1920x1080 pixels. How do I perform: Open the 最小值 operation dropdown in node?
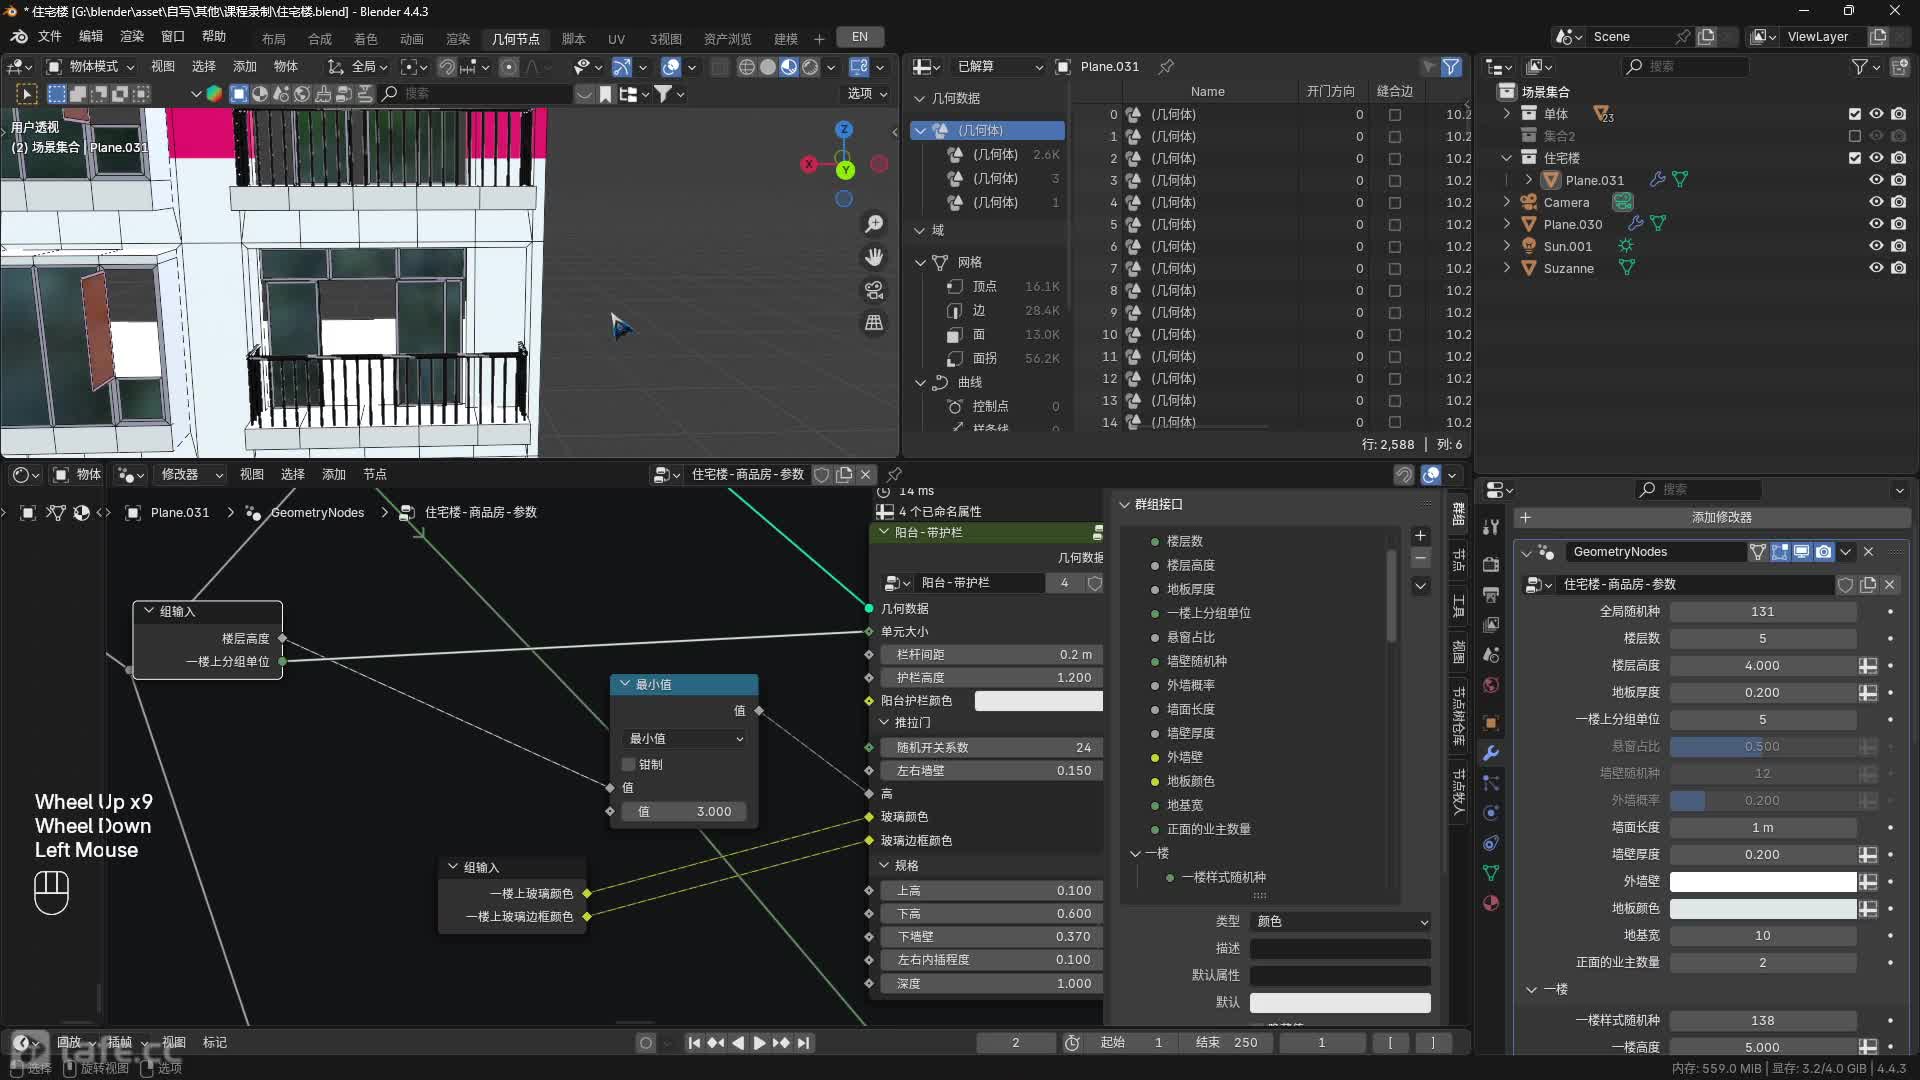pos(685,739)
